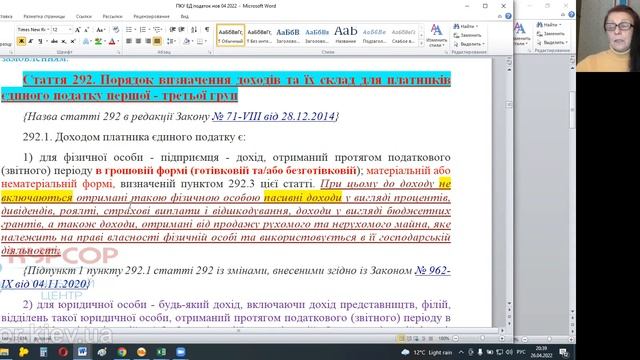This screenshot has height=360, width=640.
Task: Open Word from the Windows taskbar
Action: tap(82, 352)
